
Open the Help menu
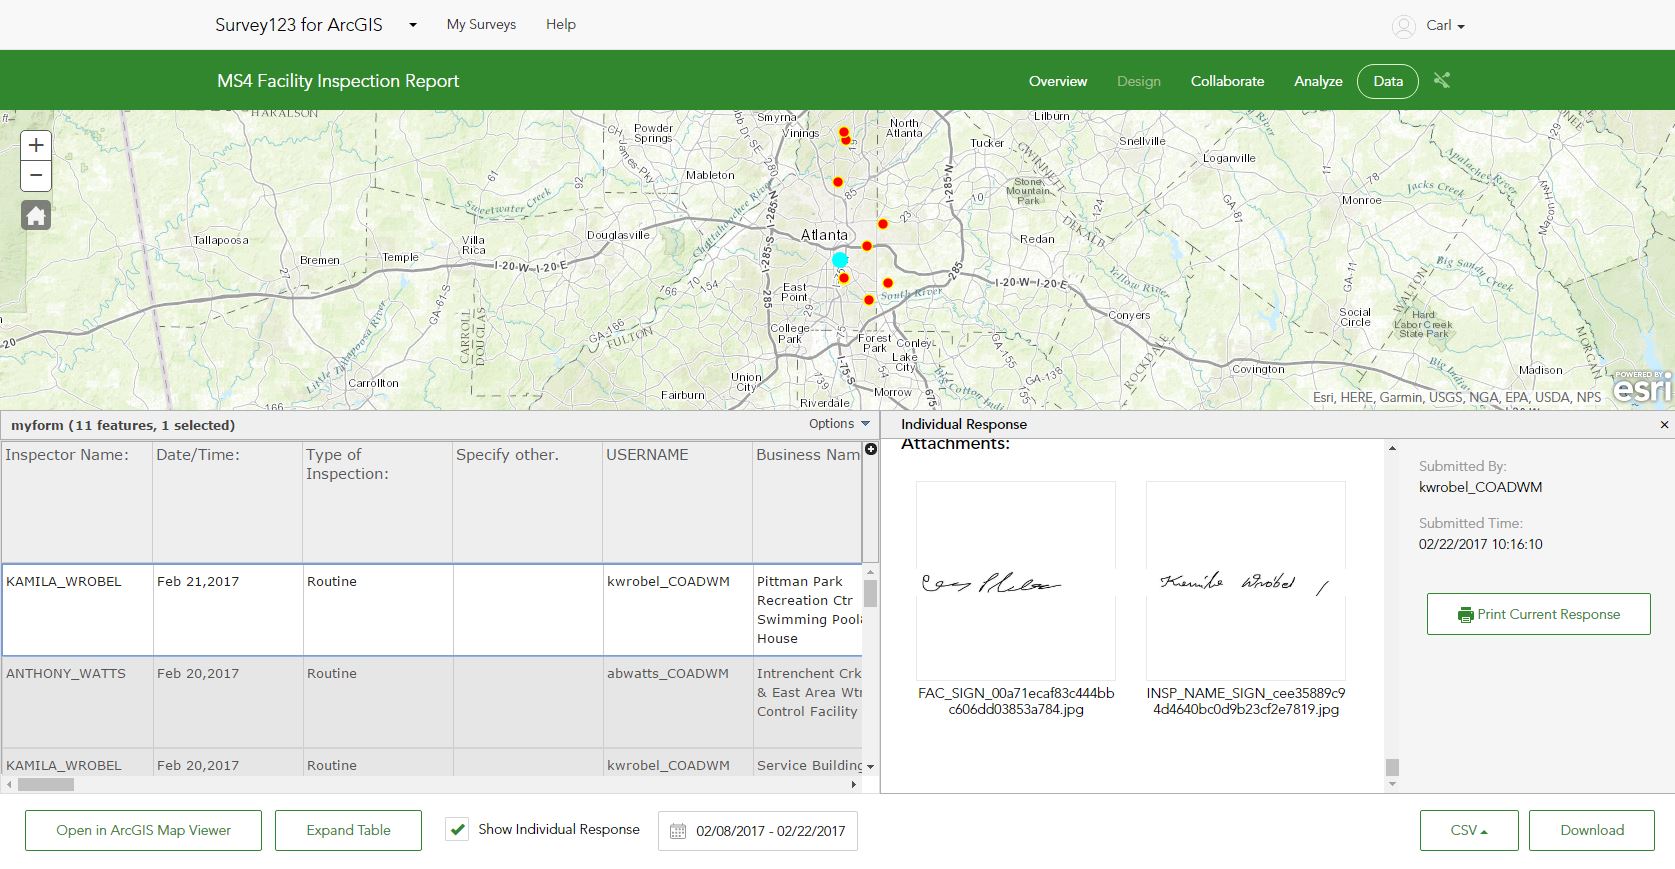tap(561, 24)
